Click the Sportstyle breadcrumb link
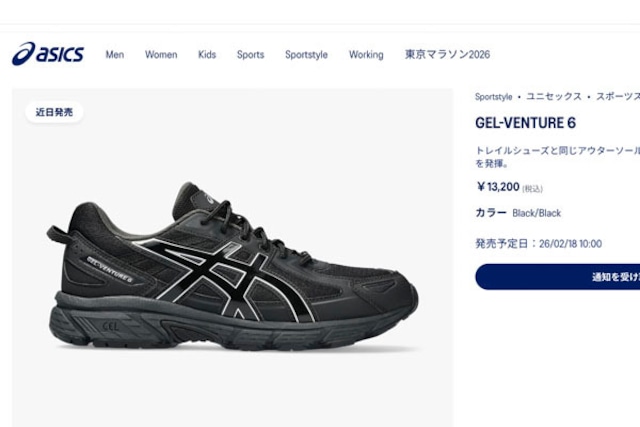 (x=493, y=97)
